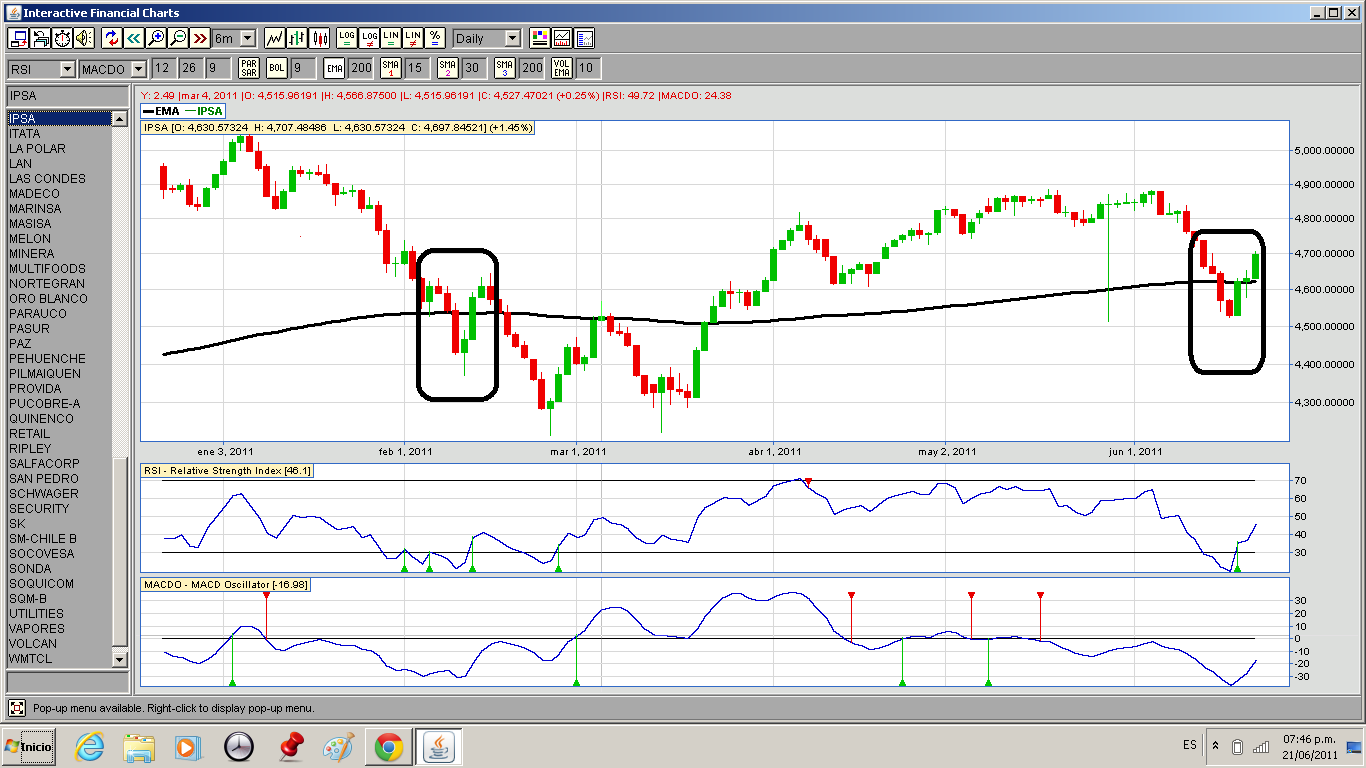Image resolution: width=1366 pixels, height=768 pixels.
Task: Click the Java application taskbar icon
Action: point(439,746)
